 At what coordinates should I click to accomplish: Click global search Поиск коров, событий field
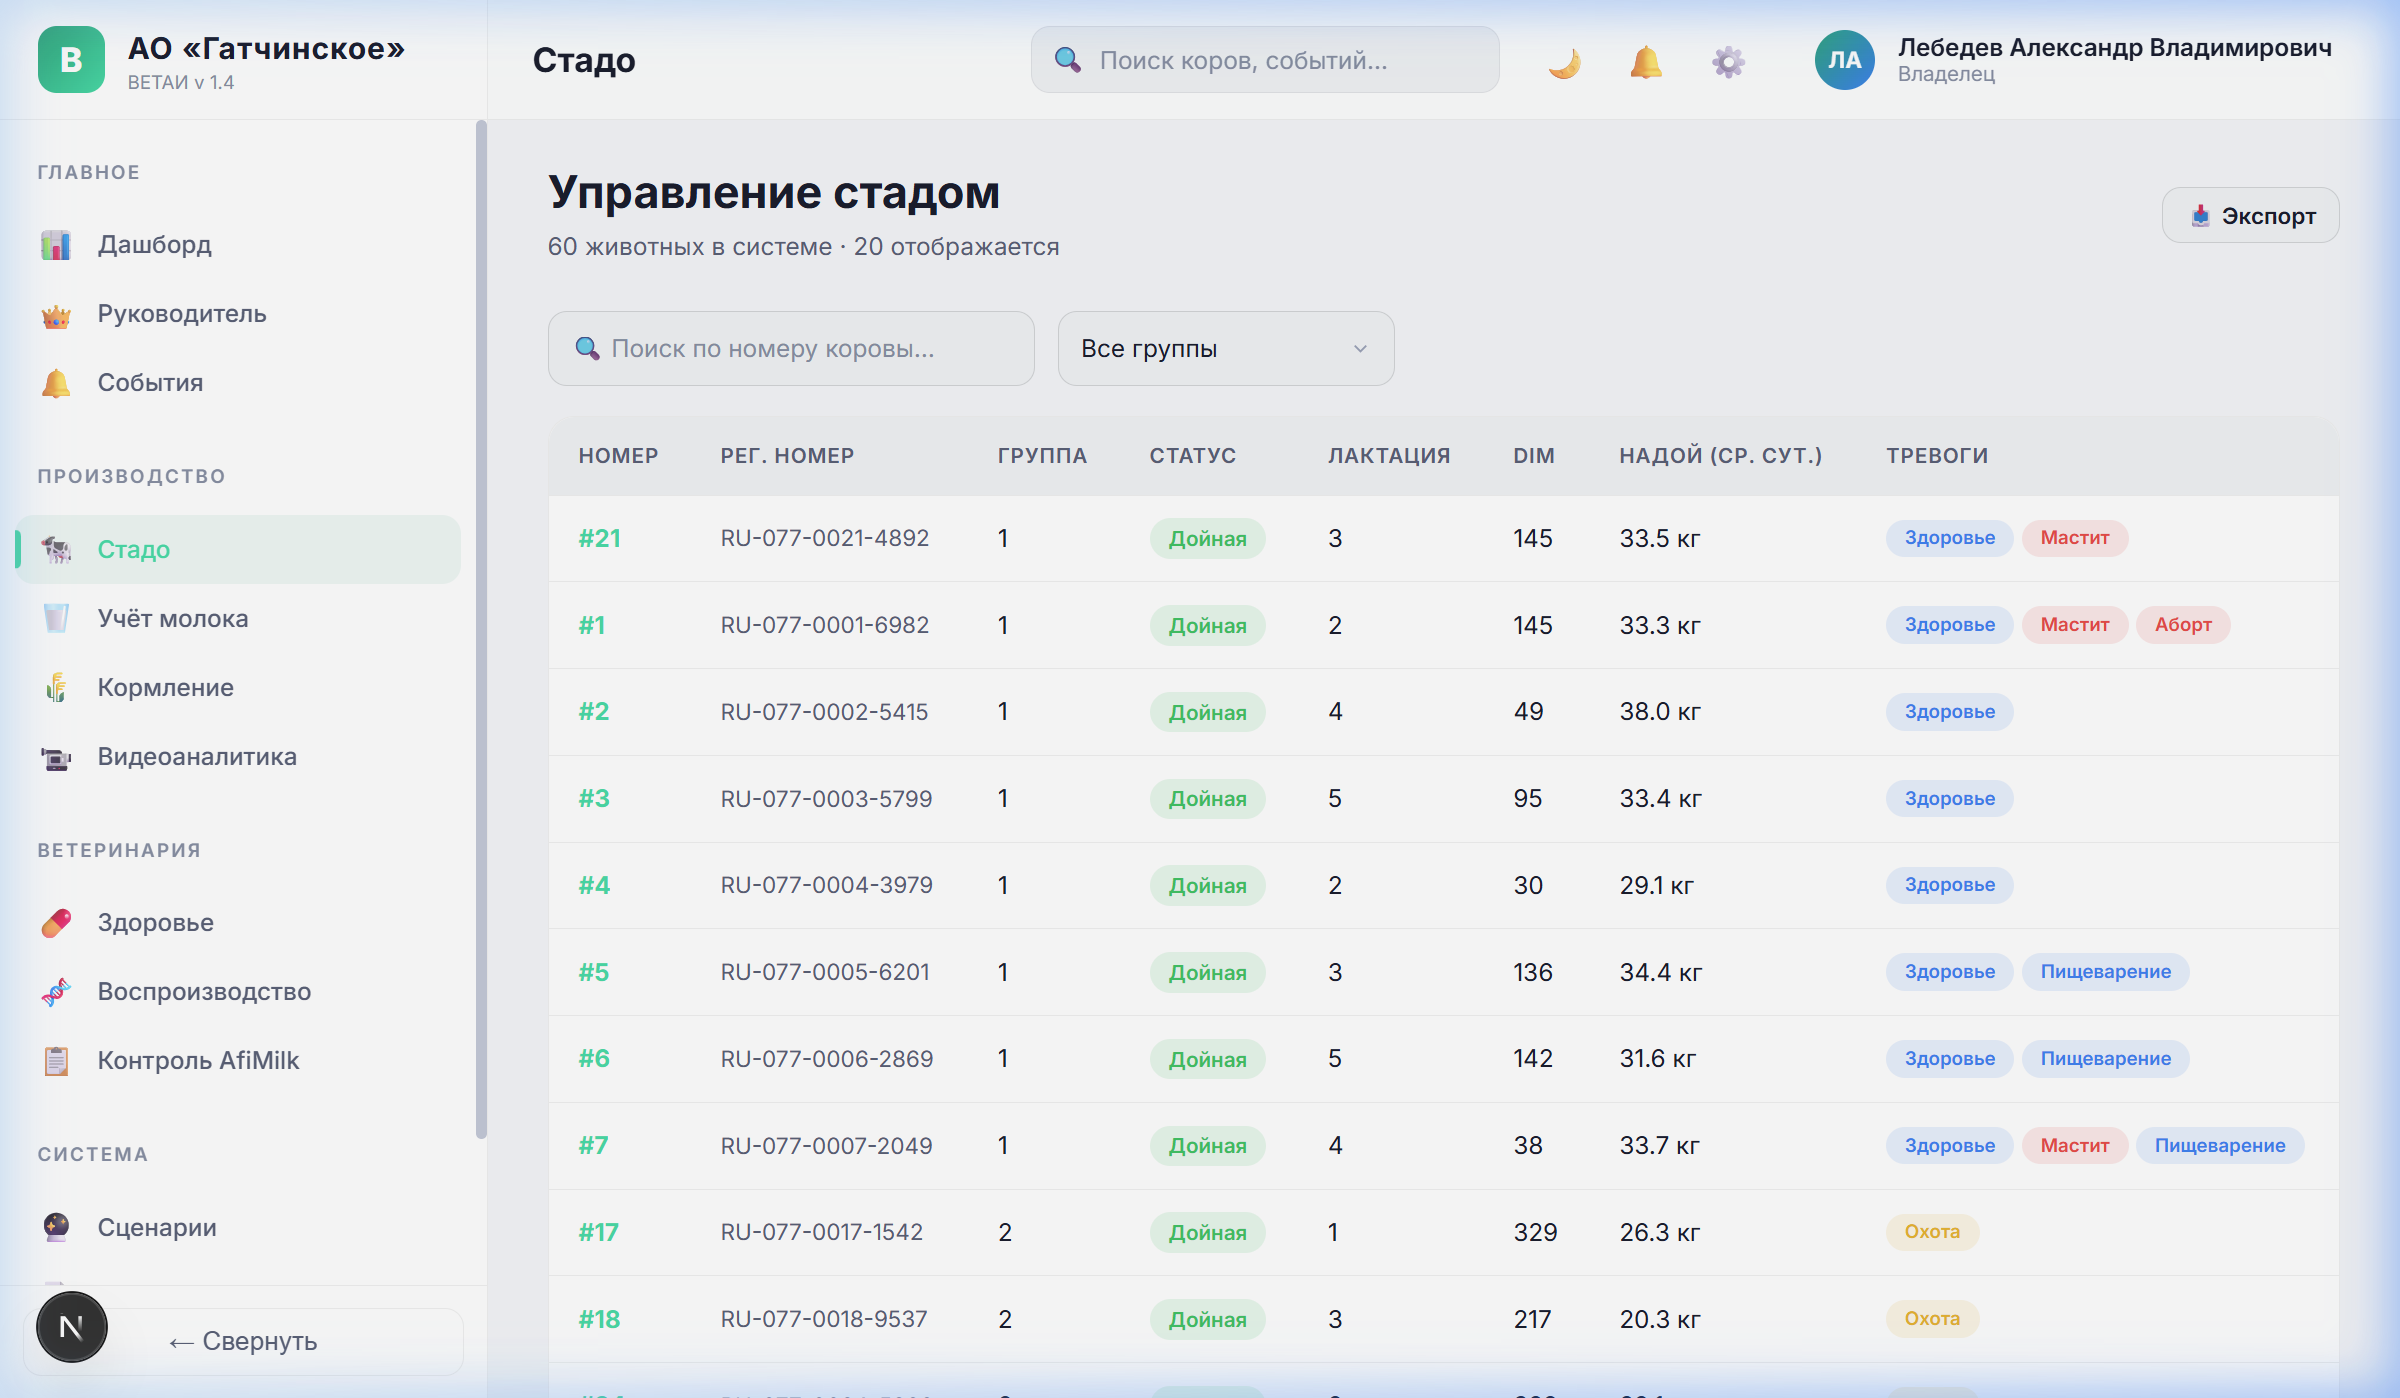point(1265,61)
